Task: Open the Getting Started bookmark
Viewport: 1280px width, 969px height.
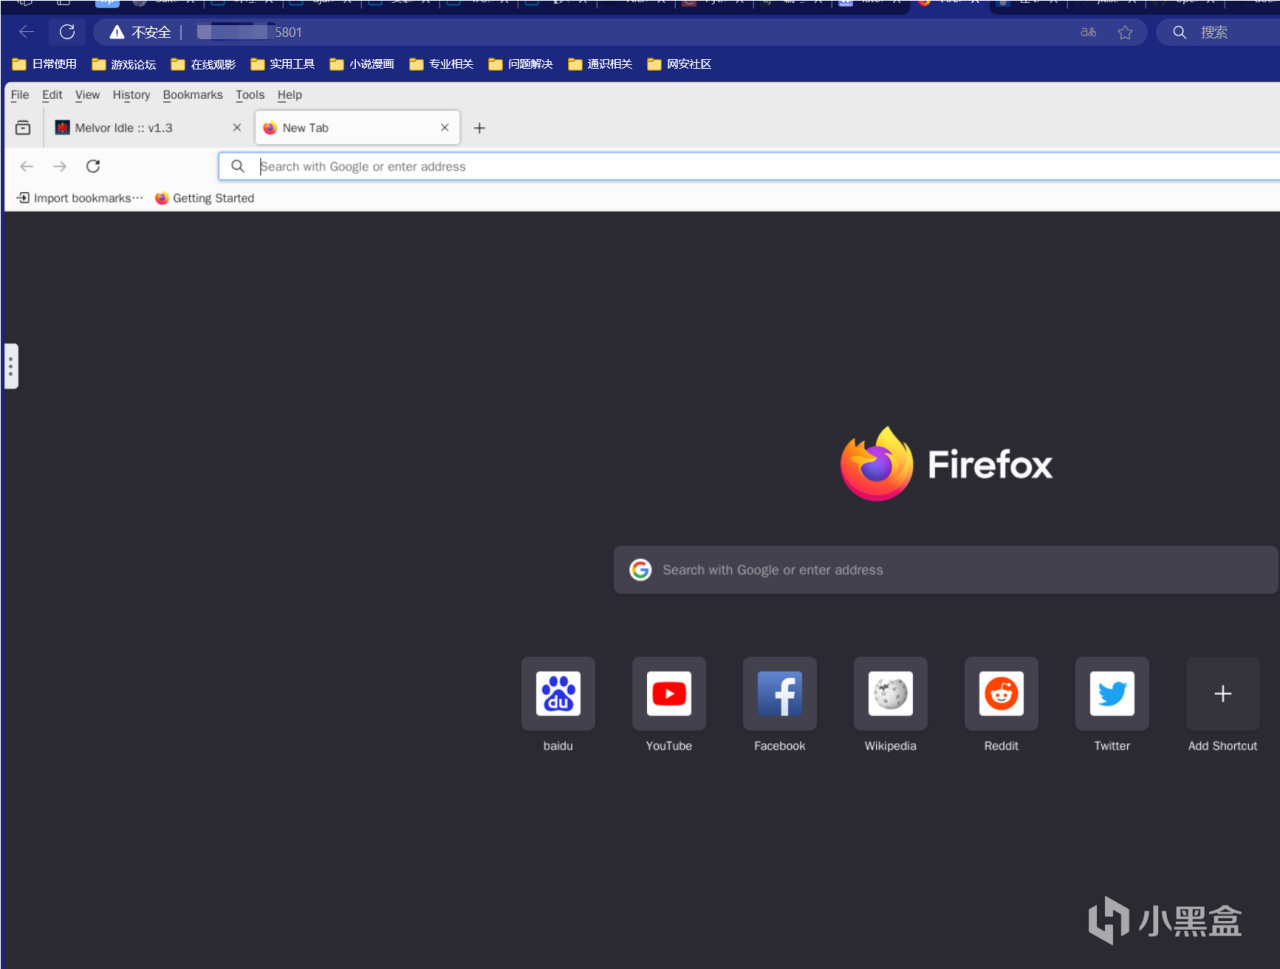Action: coord(205,198)
